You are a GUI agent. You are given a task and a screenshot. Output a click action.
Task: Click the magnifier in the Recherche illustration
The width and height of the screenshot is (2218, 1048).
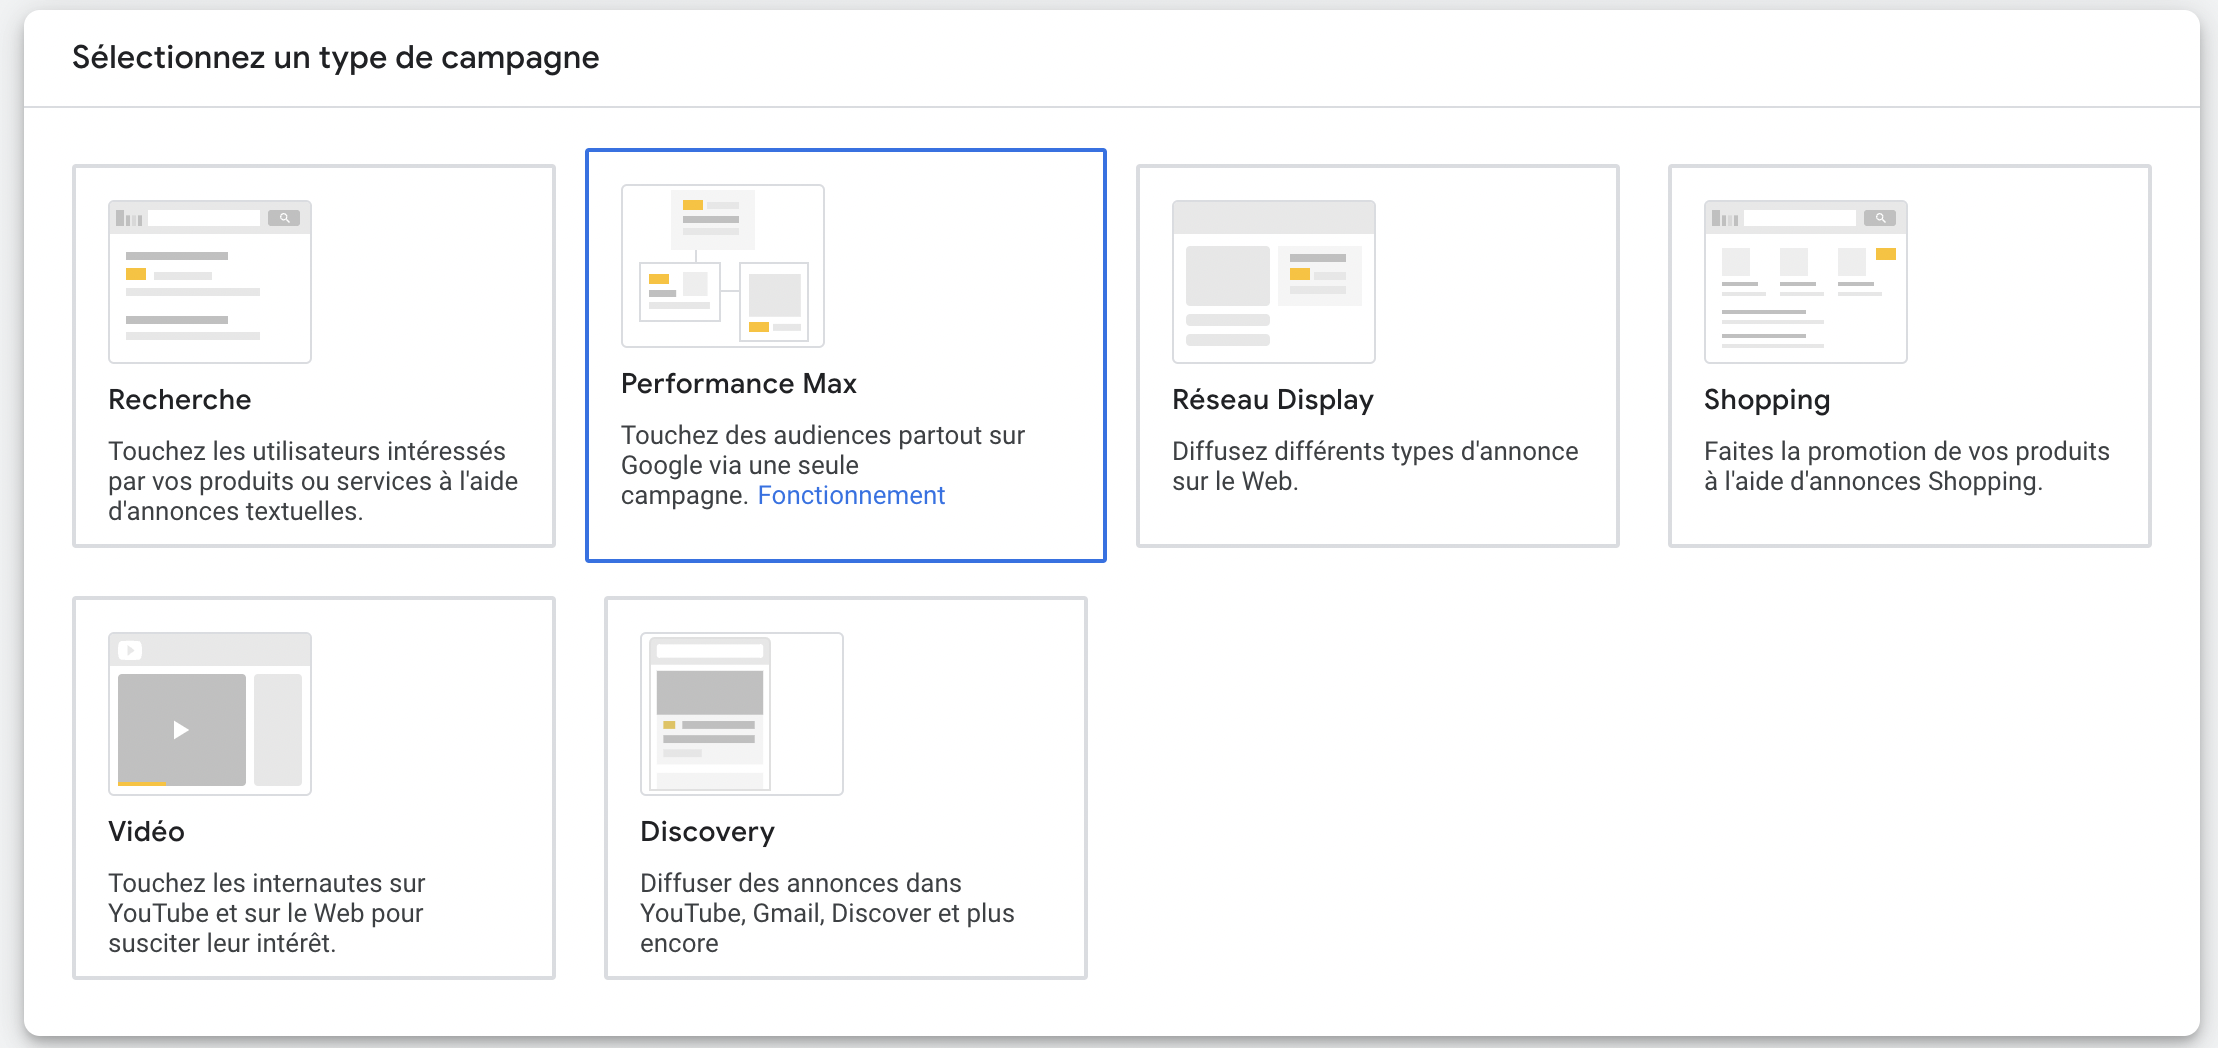tap(284, 218)
